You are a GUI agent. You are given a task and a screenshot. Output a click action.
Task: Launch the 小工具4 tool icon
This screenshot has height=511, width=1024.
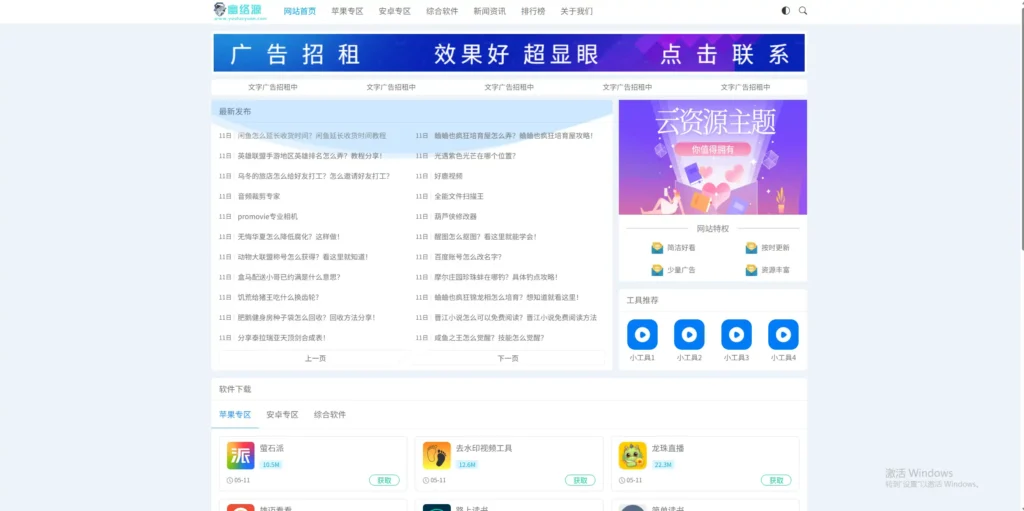pos(783,335)
